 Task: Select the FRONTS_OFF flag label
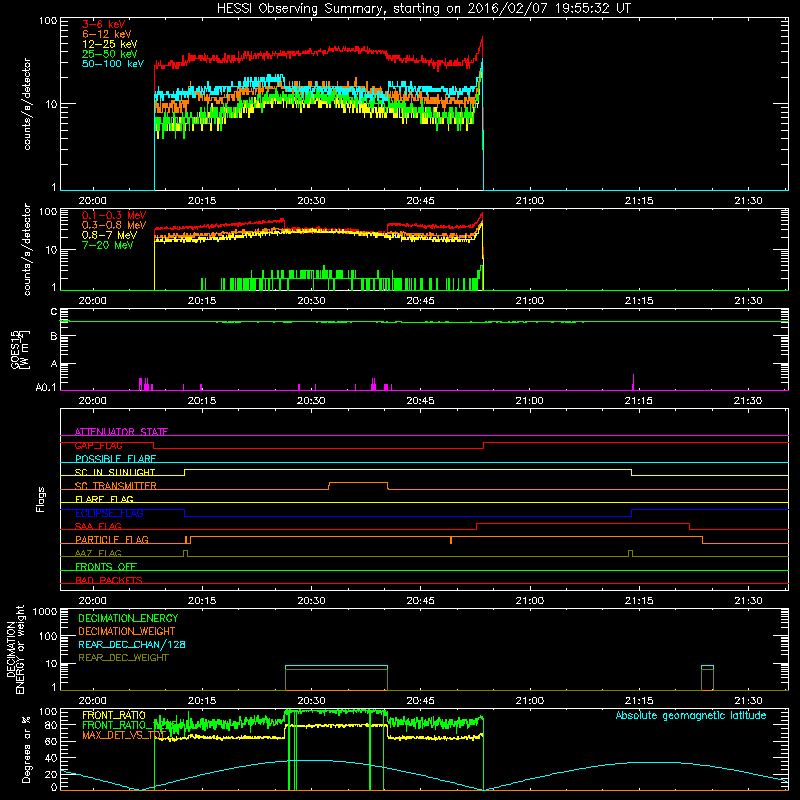click(106, 566)
